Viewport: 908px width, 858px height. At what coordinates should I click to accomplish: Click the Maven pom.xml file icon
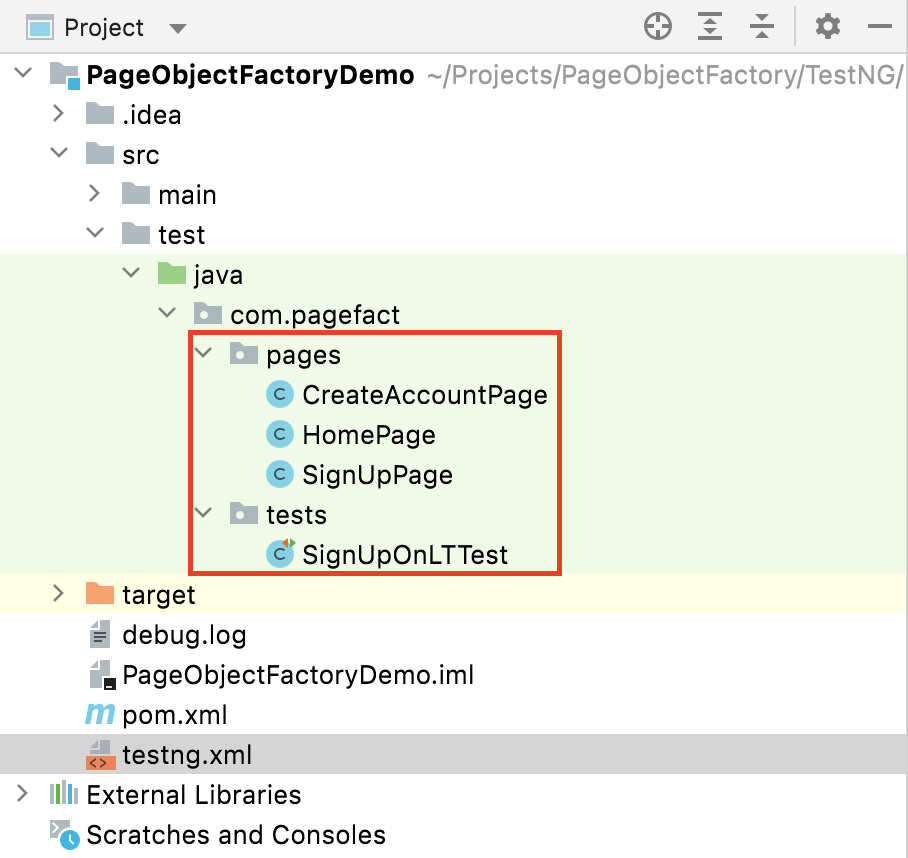click(100, 715)
